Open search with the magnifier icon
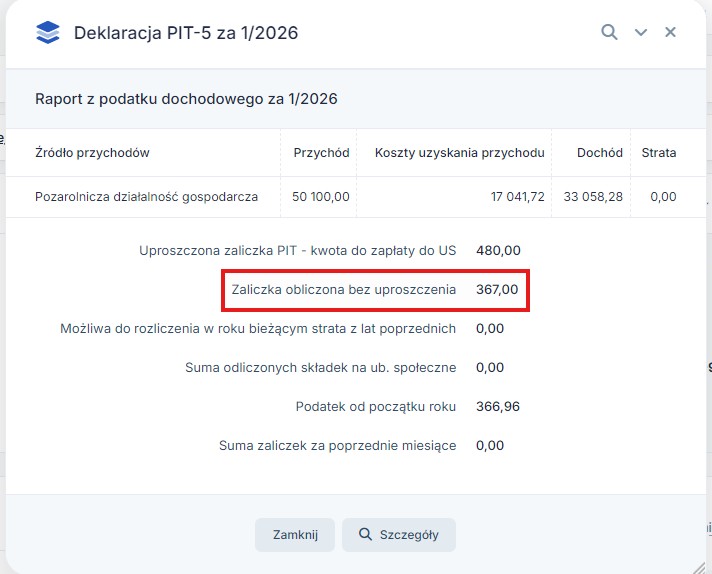Viewport: 712px width, 574px height. click(x=609, y=32)
